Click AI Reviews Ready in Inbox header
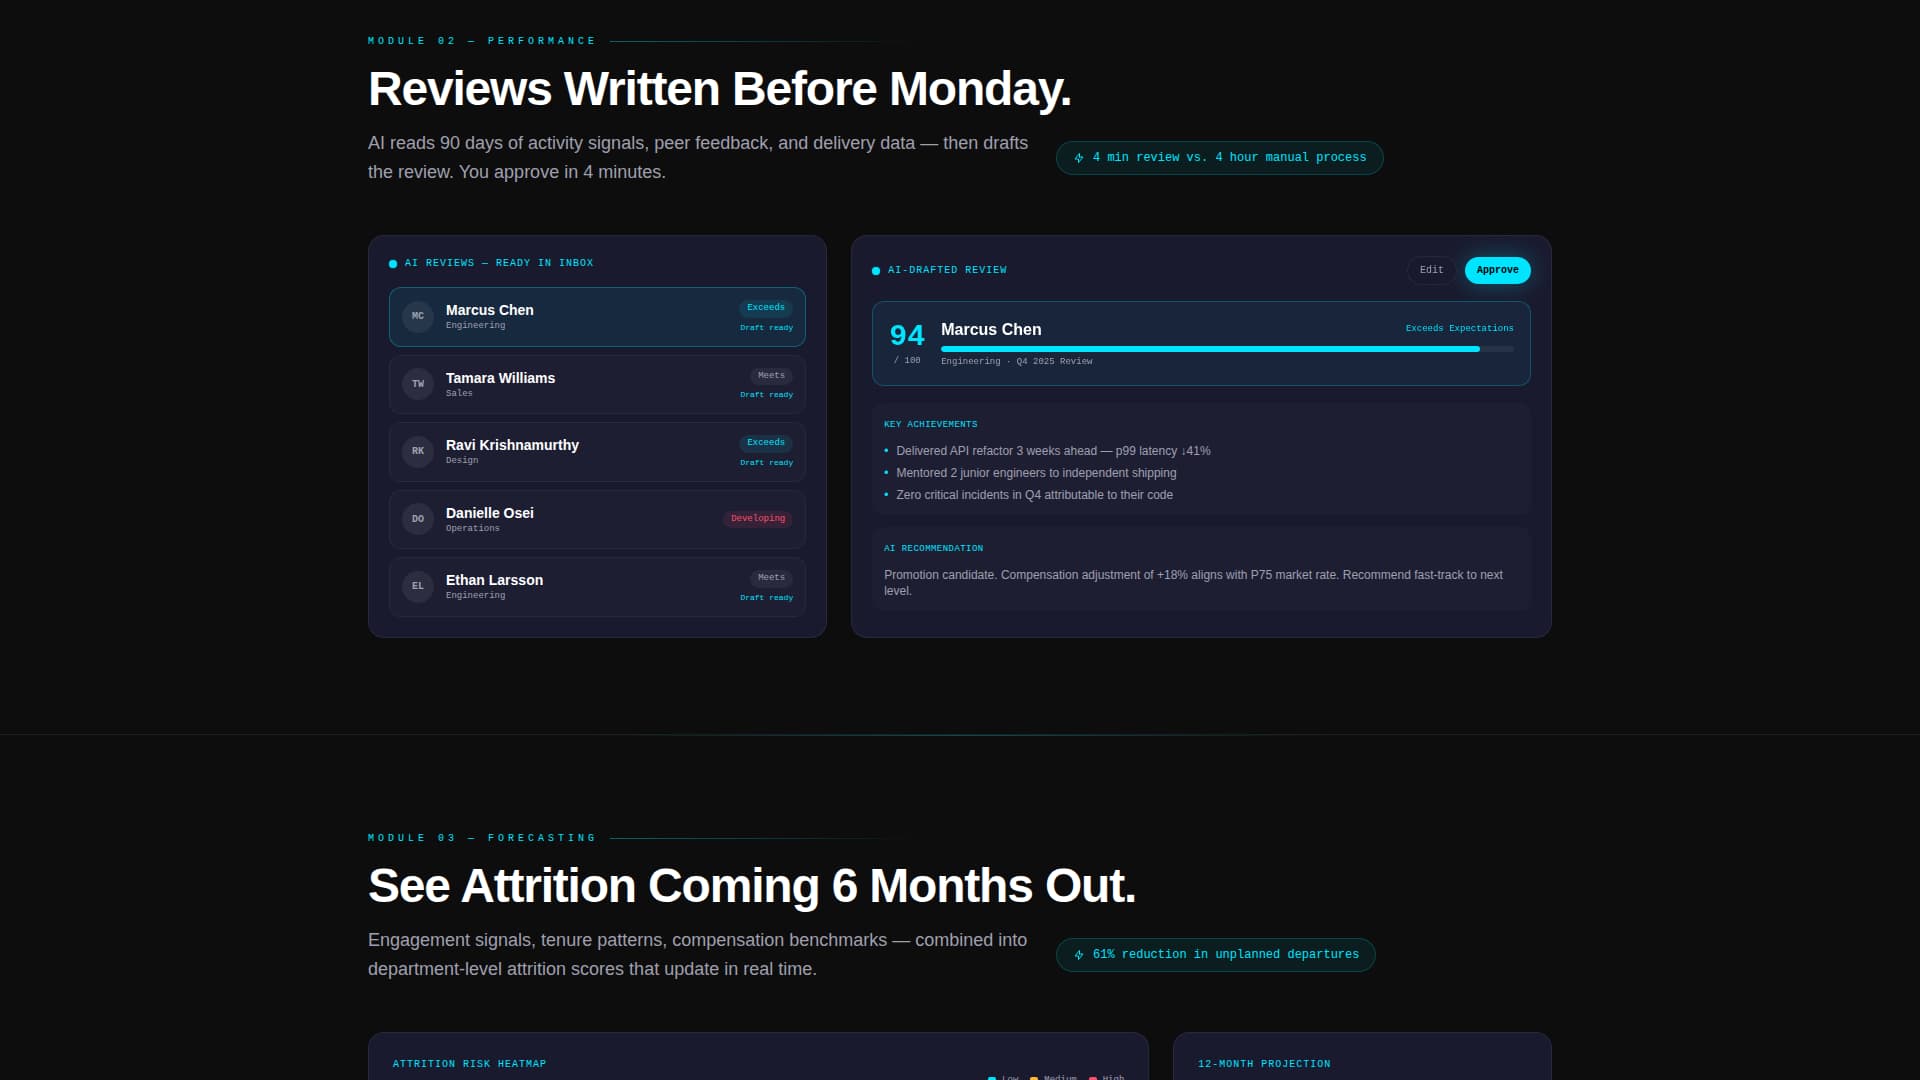The width and height of the screenshot is (1920, 1080). pyautogui.click(x=498, y=263)
